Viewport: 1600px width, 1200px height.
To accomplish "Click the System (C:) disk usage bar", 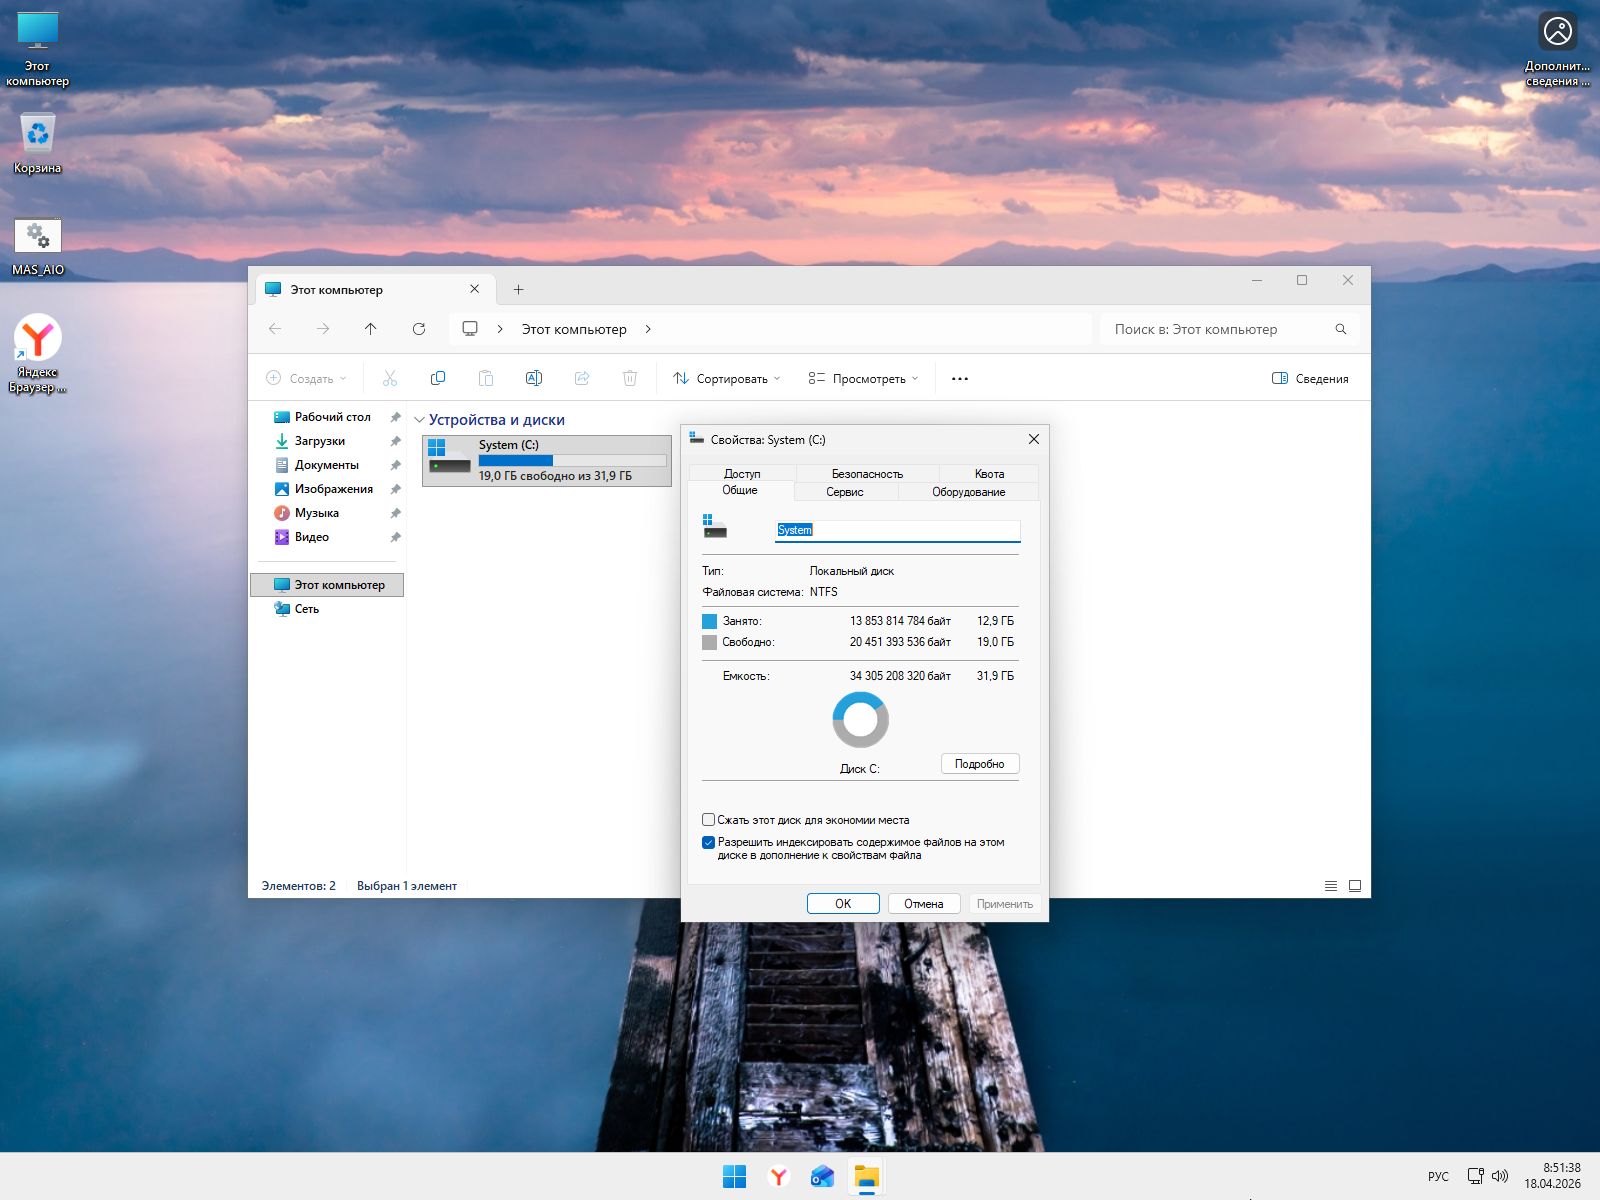I will point(572,461).
